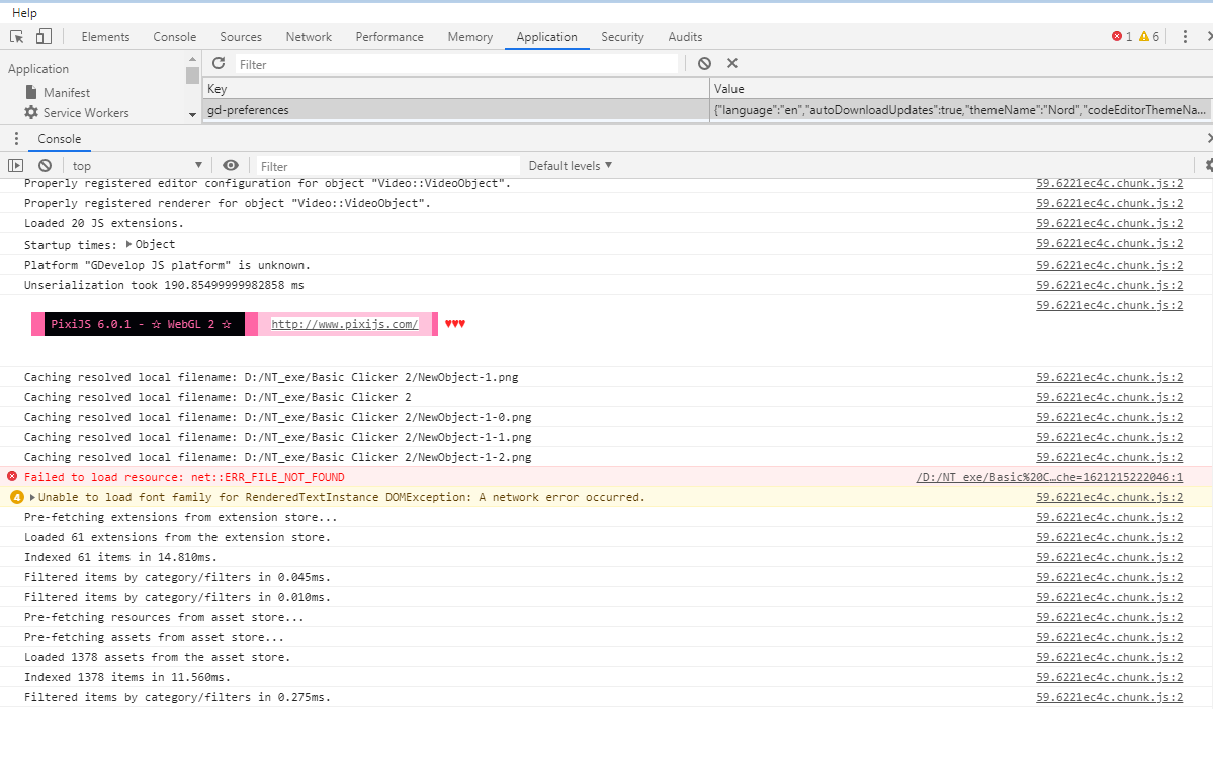Click Loaded 61 extensions message
Viewport: 1213px width, 772px height.
point(177,537)
